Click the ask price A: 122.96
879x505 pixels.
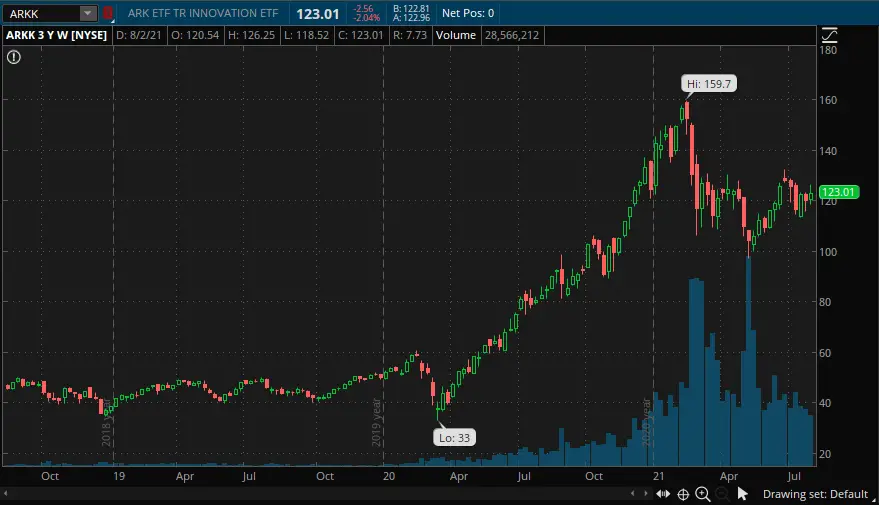point(411,18)
